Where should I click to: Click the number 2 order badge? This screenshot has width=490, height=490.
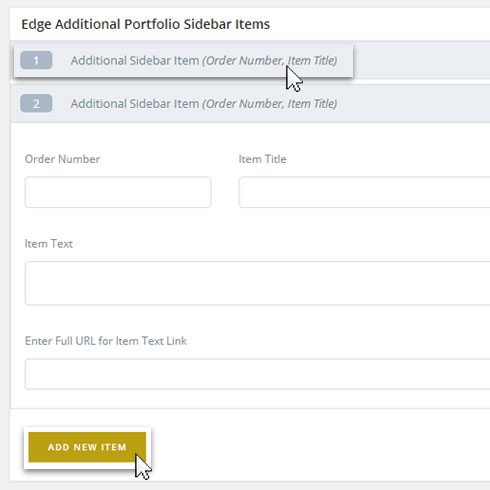[x=36, y=104]
